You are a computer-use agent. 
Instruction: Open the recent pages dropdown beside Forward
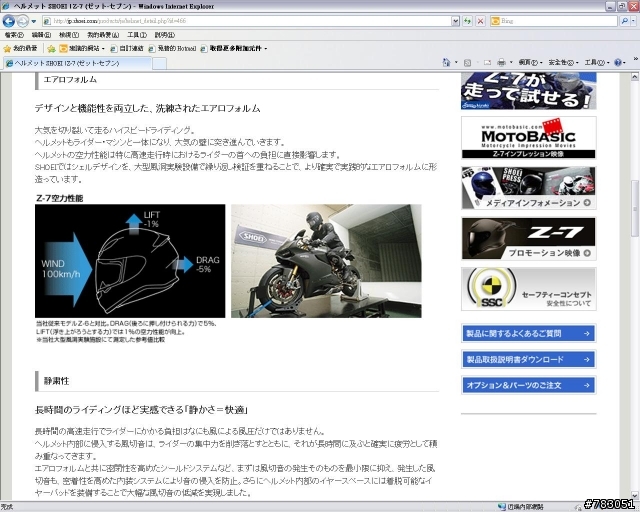[x=34, y=21]
